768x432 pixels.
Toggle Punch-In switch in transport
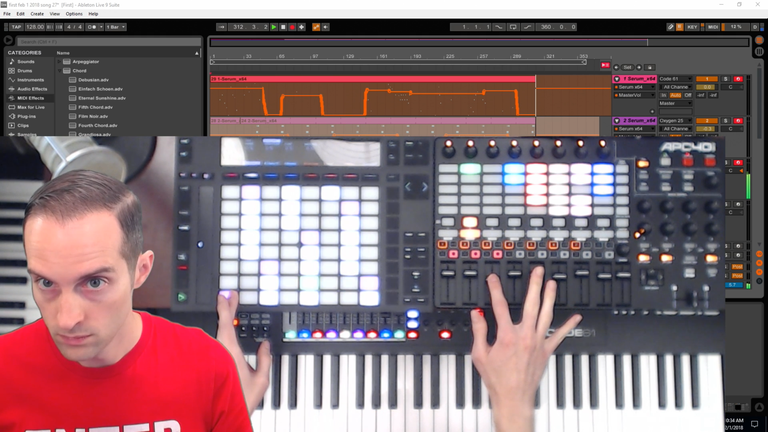[x=499, y=27]
